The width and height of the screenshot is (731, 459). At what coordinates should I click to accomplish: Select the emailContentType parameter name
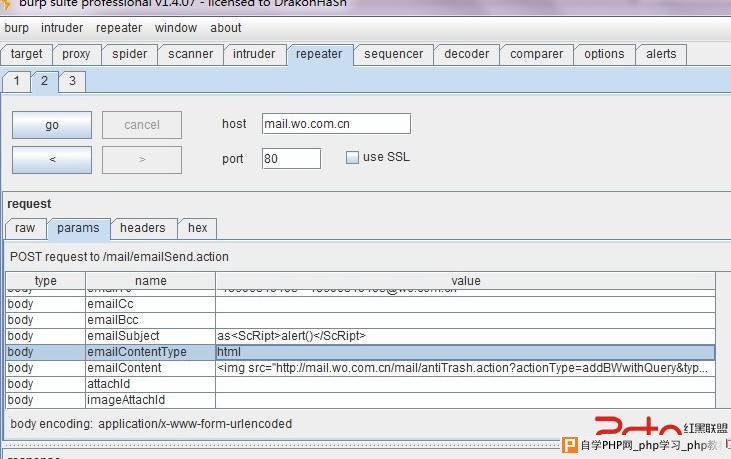(x=151, y=352)
